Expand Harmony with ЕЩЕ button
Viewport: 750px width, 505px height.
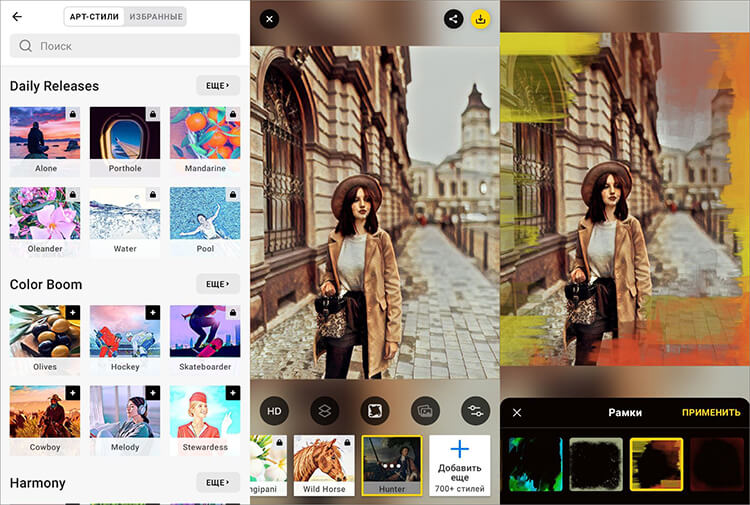(x=218, y=483)
